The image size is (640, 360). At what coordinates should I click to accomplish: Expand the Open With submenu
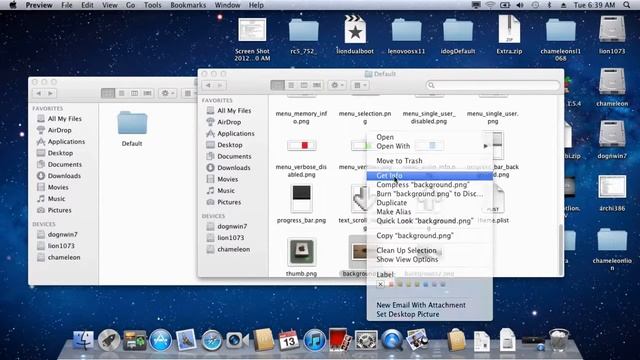(429, 146)
